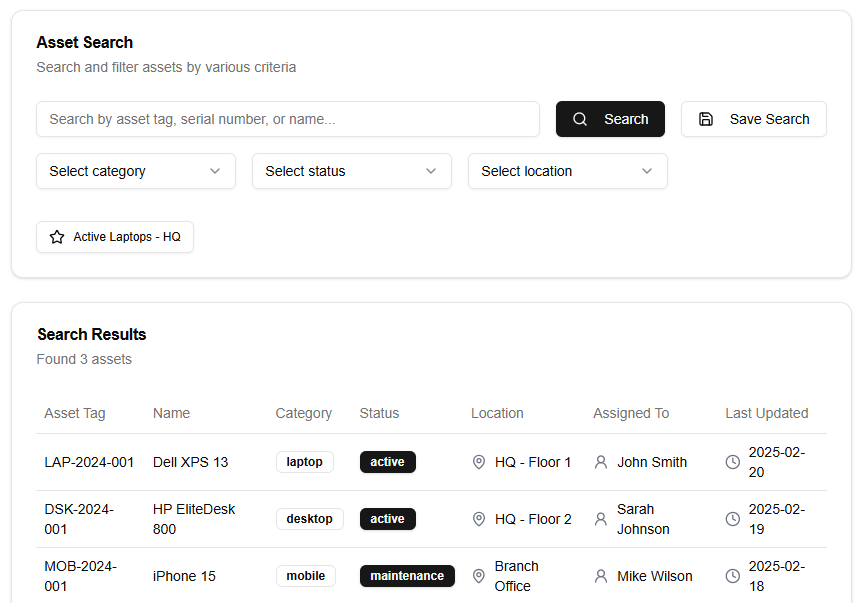Click the laptop category badge
The width and height of the screenshot is (867, 603).
pos(305,462)
